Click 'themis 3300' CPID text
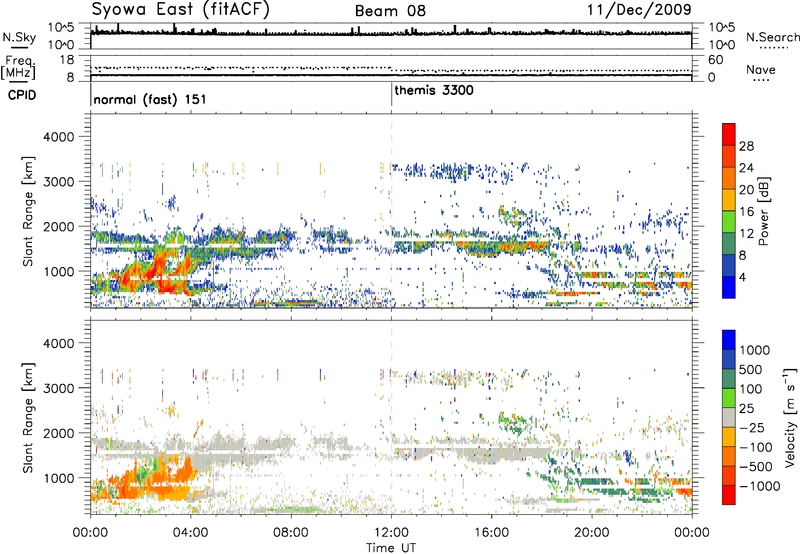Image resolution: width=800 pixels, height=554 pixels. coord(434,90)
